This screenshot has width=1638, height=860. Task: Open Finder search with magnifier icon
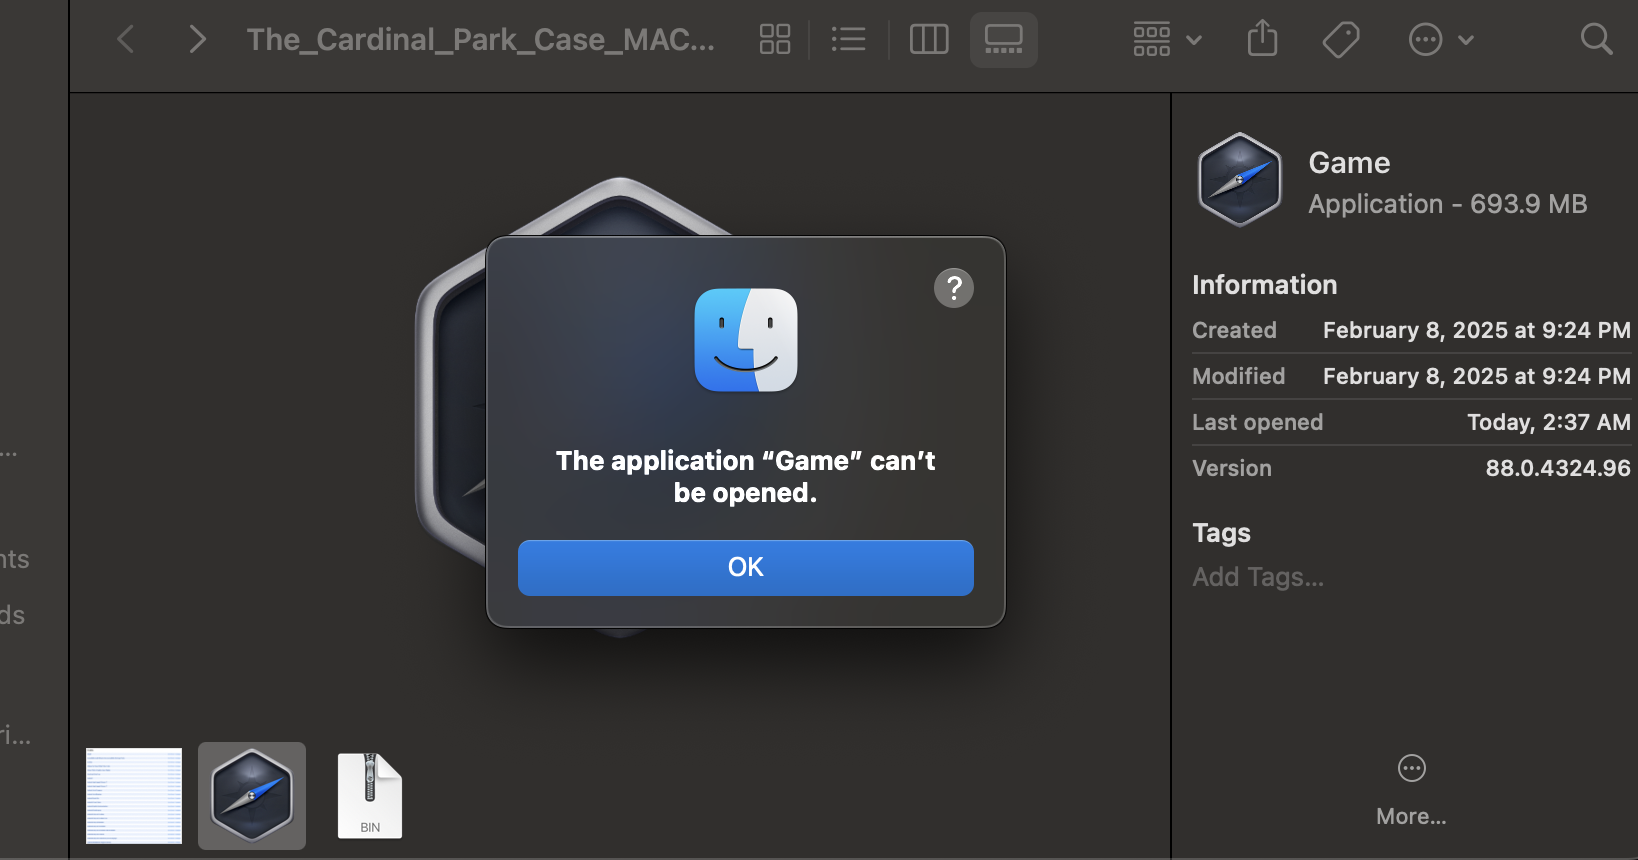click(x=1596, y=40)
